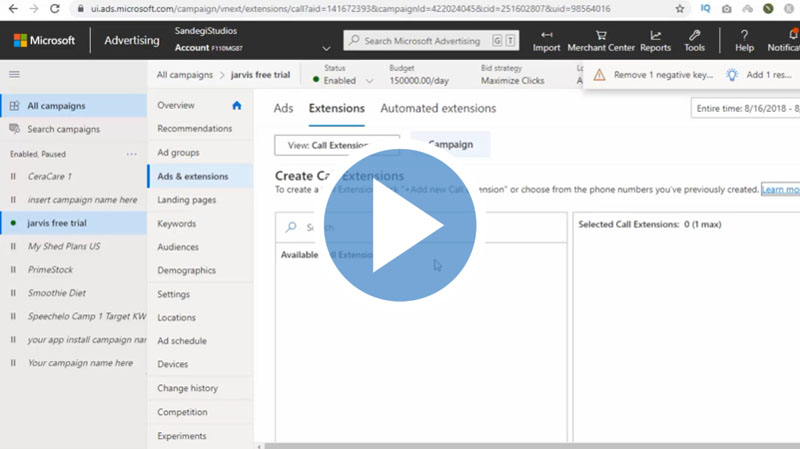Go to Ad groups
Viewport: 800px width, 449px height.
(x=178, y=153)
